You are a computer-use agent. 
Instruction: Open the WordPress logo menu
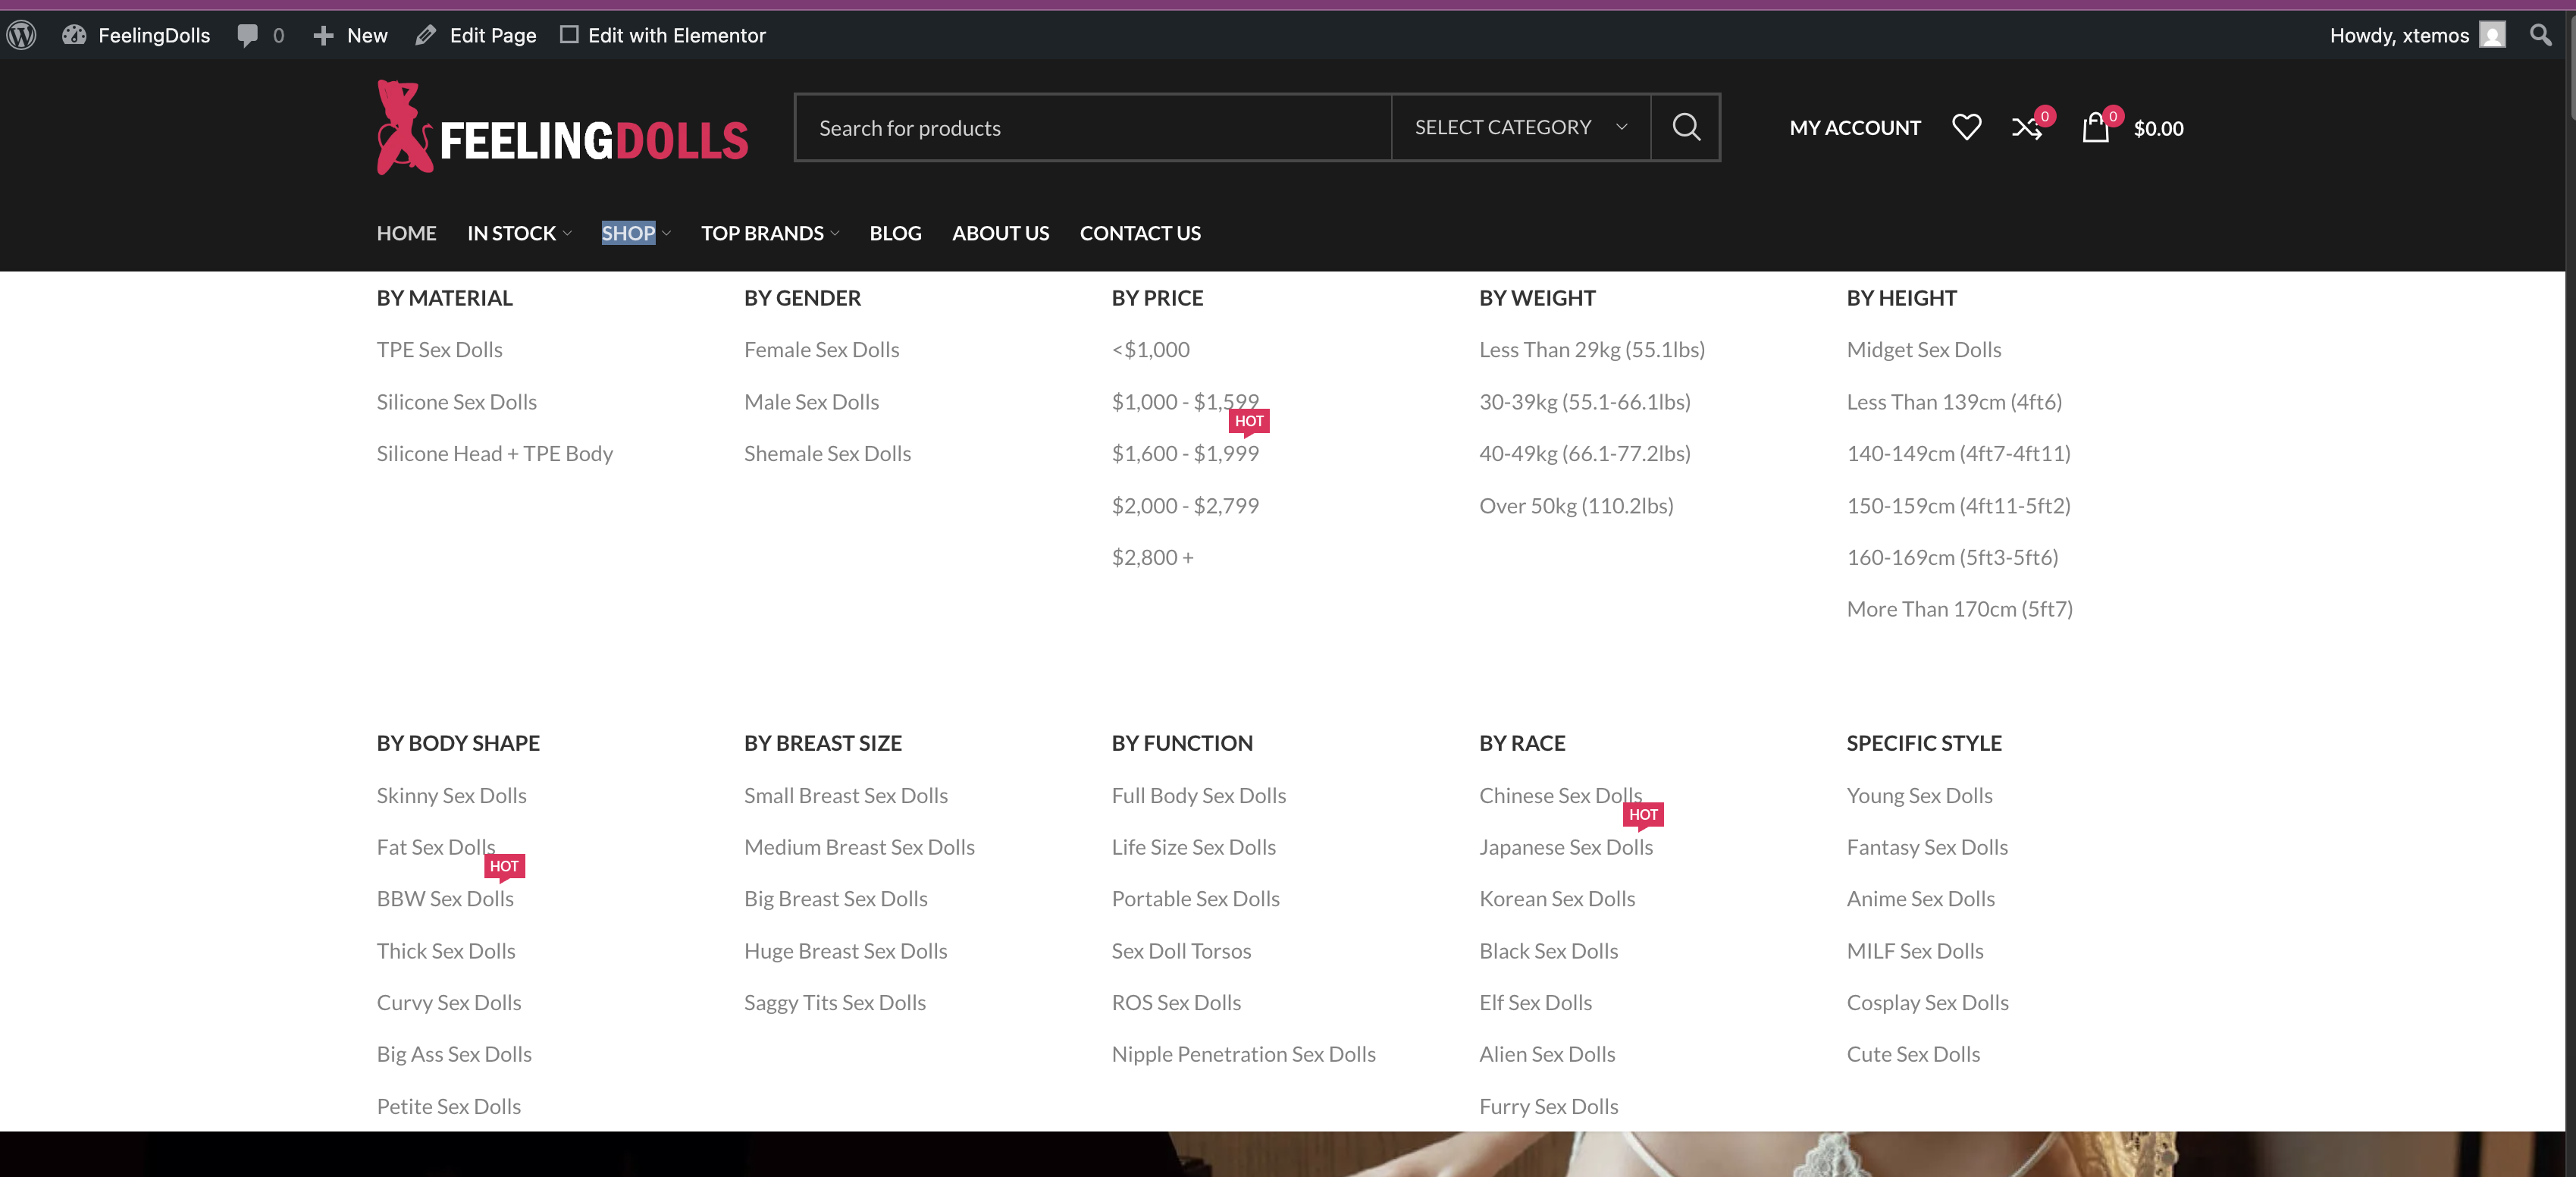[22, 35]
